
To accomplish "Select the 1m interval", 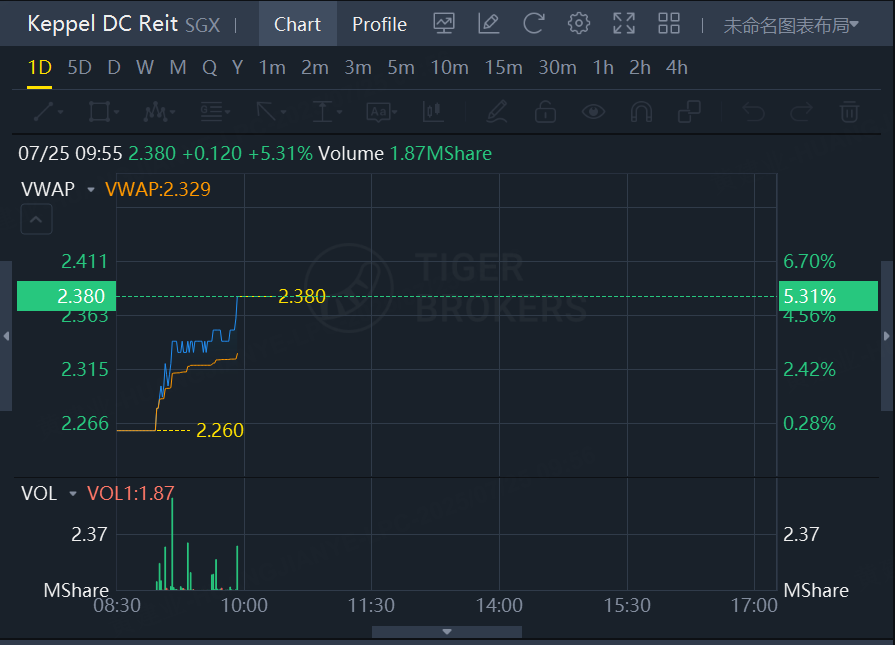I will pyautogui.click(x=272, y=68).
